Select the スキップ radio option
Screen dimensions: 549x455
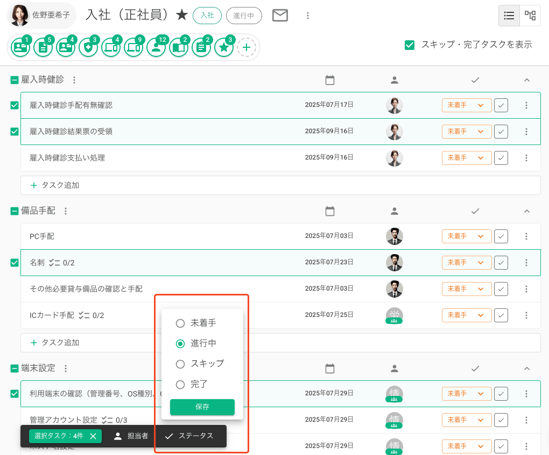pos(180,364)
